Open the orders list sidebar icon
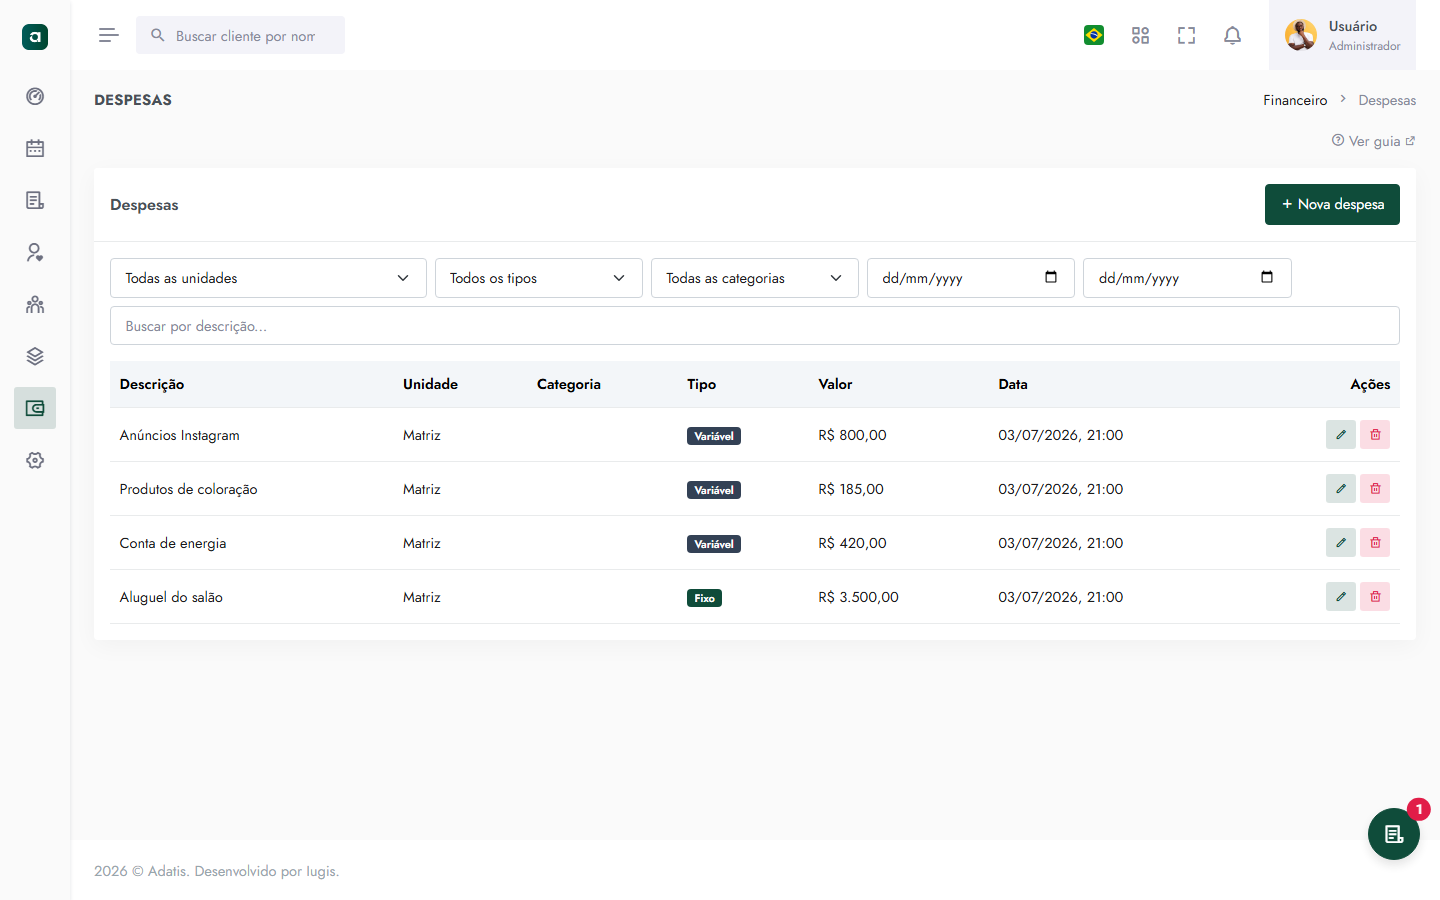The width and height of the screenshot is (1440, 900). (35, 200)
